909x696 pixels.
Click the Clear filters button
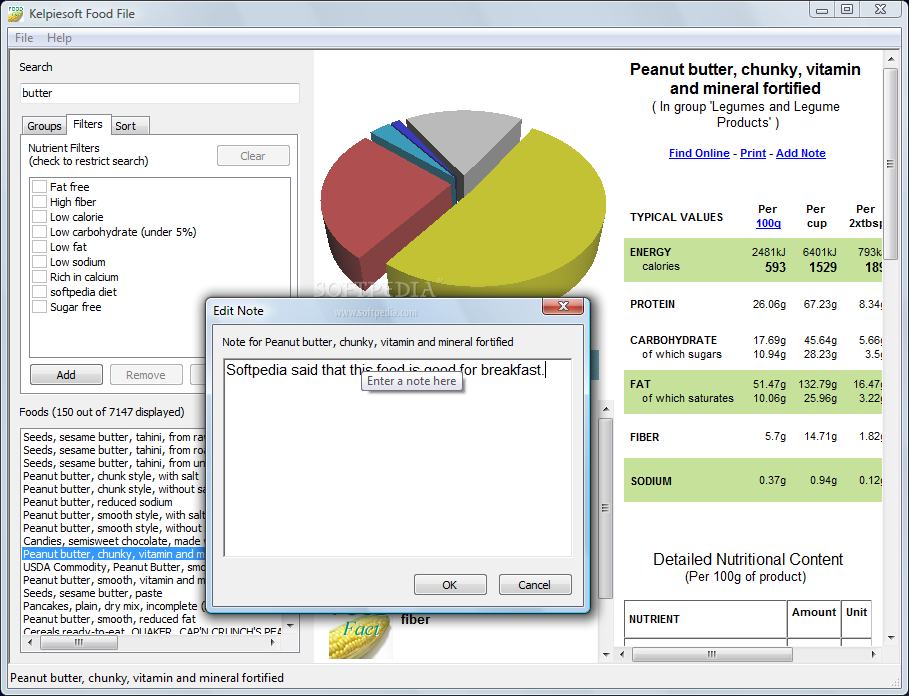pos(253,156)
